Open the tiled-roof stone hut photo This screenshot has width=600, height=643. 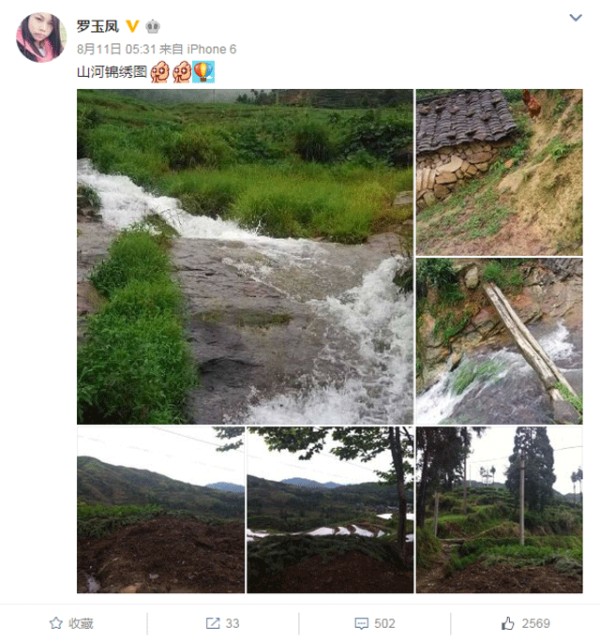pyautogui.click(x=498, y=172)
